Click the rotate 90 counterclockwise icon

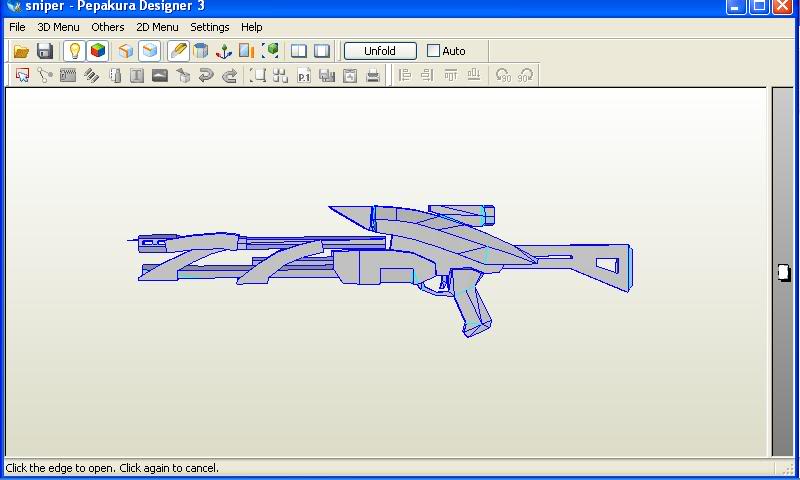pyautogui.click(x=503, y=75)
